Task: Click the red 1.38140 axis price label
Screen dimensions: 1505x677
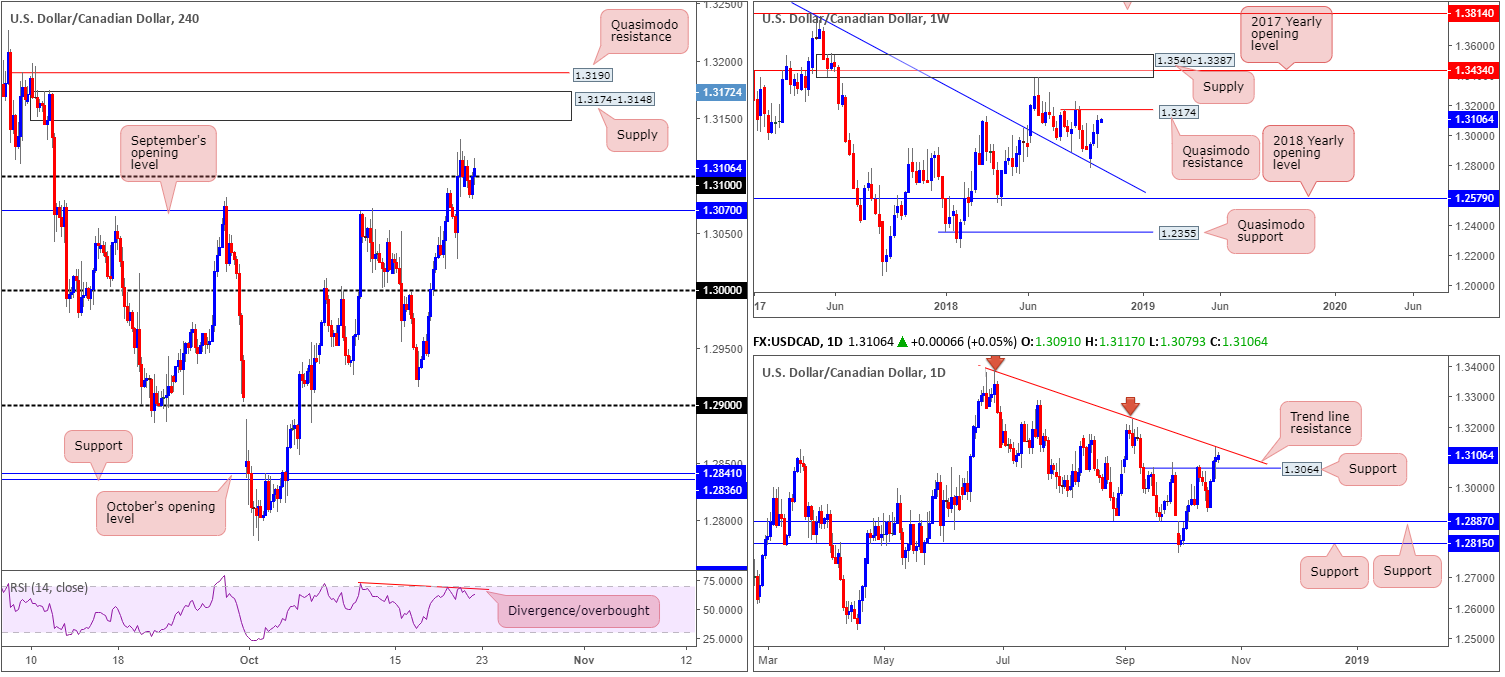Action: click(x=1475, y=14)
